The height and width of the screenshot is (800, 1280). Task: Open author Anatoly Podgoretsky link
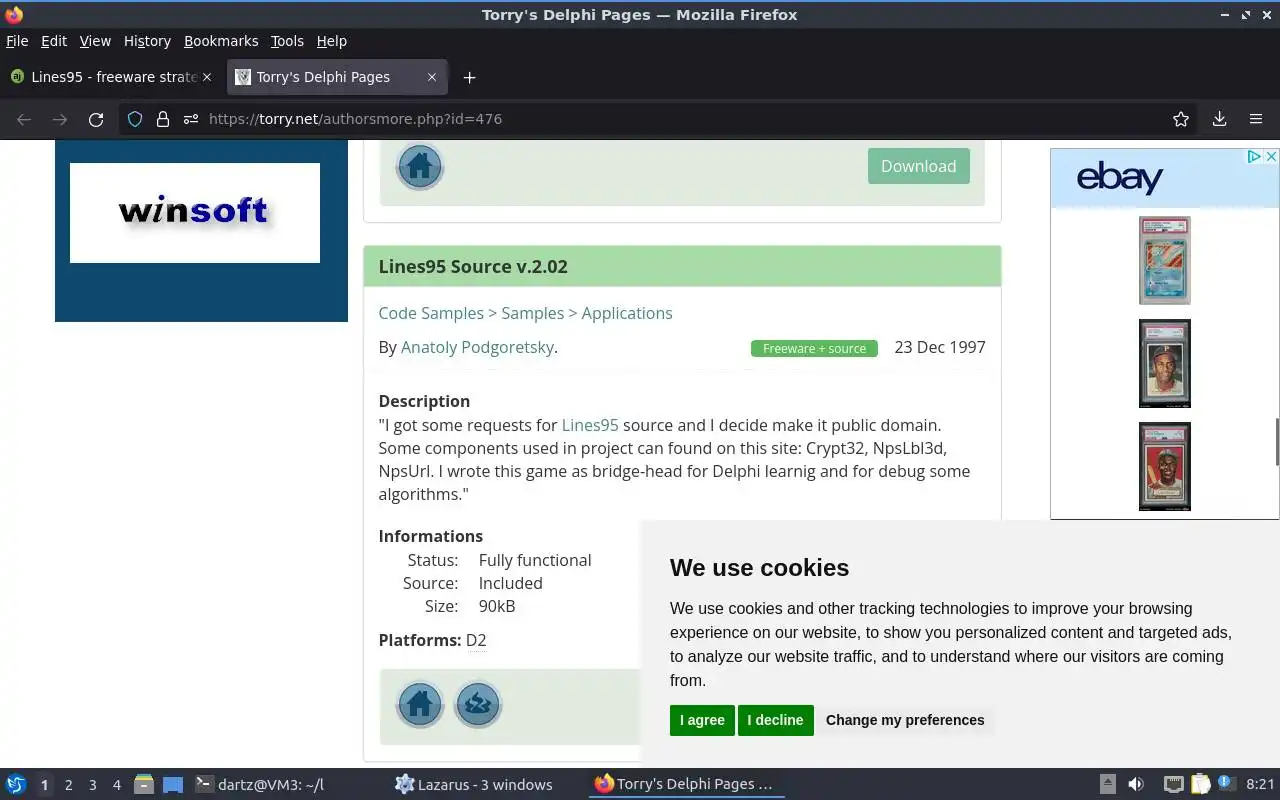pos(477,347)
